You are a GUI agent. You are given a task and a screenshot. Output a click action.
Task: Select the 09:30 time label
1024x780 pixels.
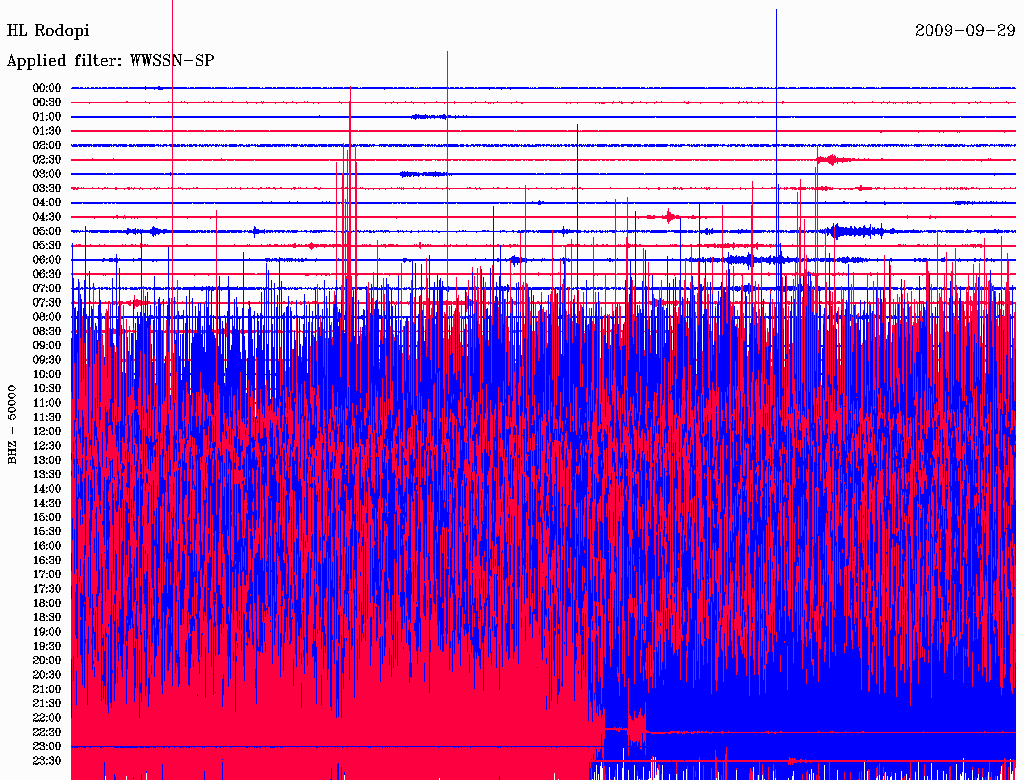tap(47, 360)
